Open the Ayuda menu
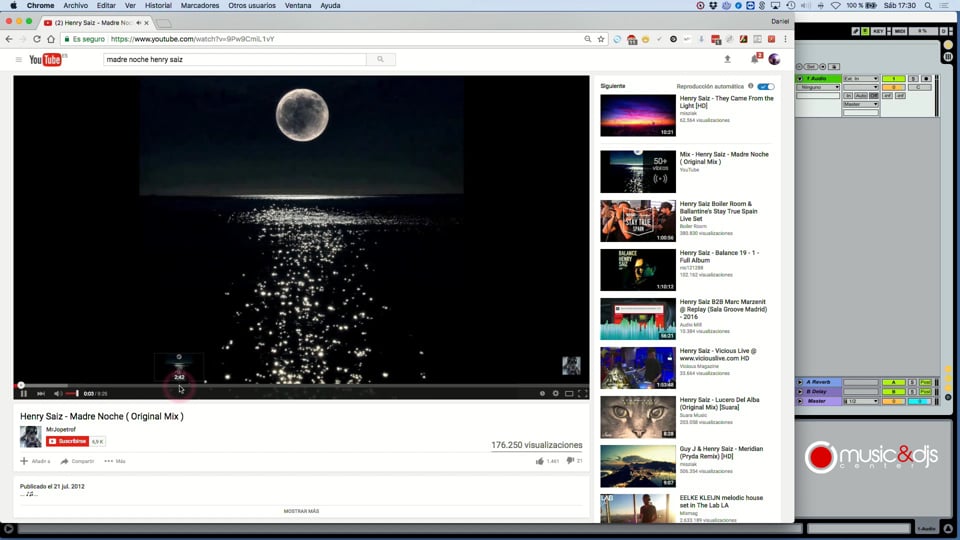 (x=330, y=6)
